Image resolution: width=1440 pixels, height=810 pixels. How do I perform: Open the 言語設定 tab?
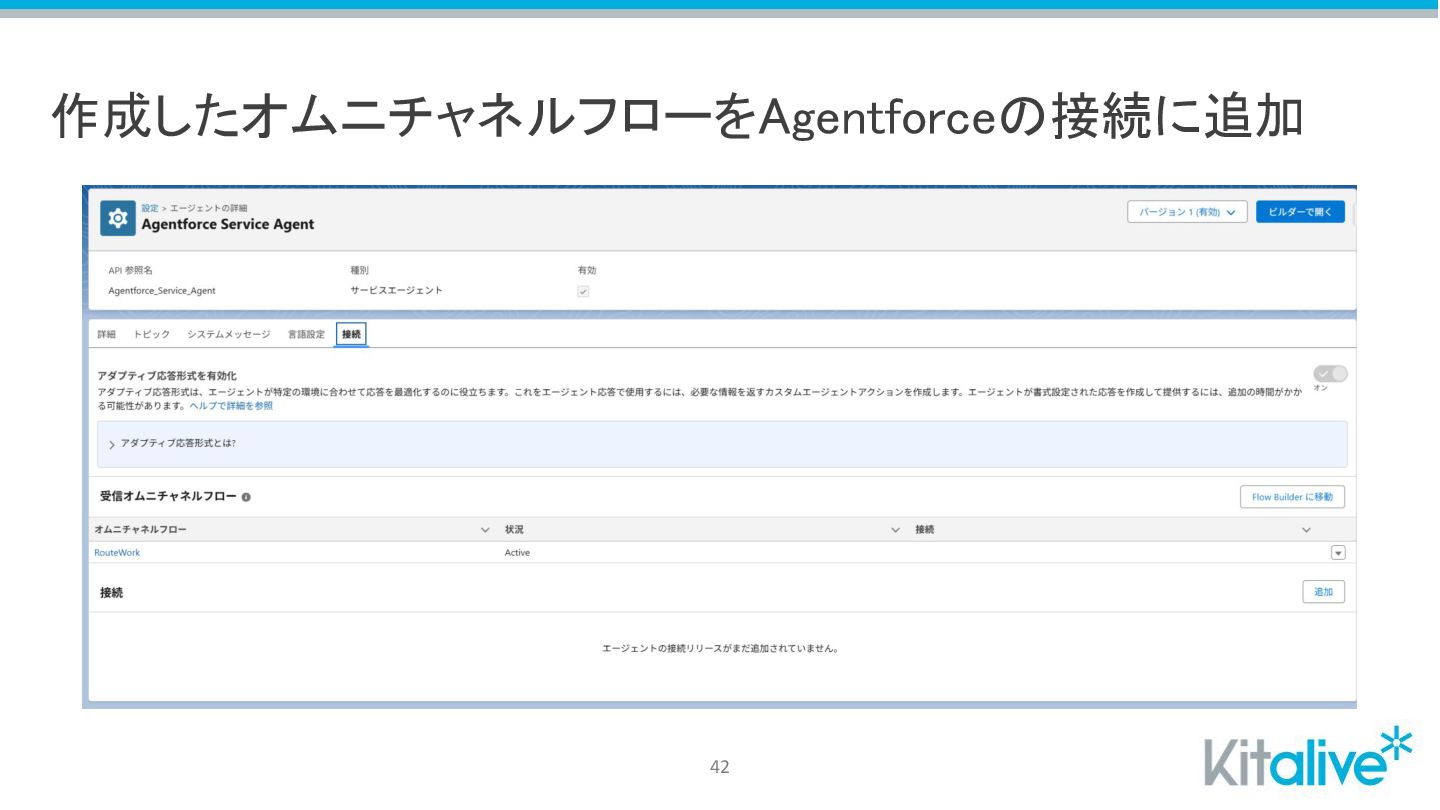(x=306, y=334)
